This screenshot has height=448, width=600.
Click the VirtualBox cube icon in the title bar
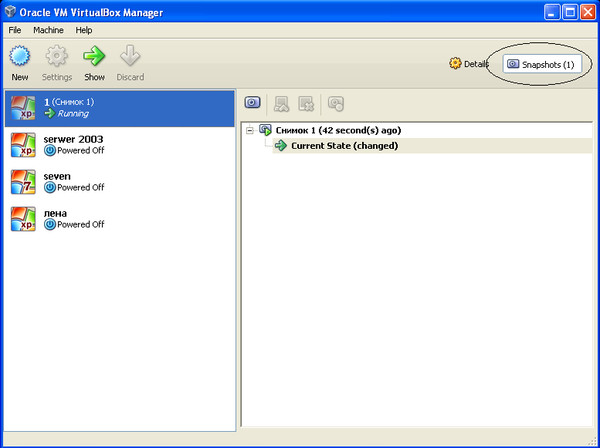tap(10, 12)
